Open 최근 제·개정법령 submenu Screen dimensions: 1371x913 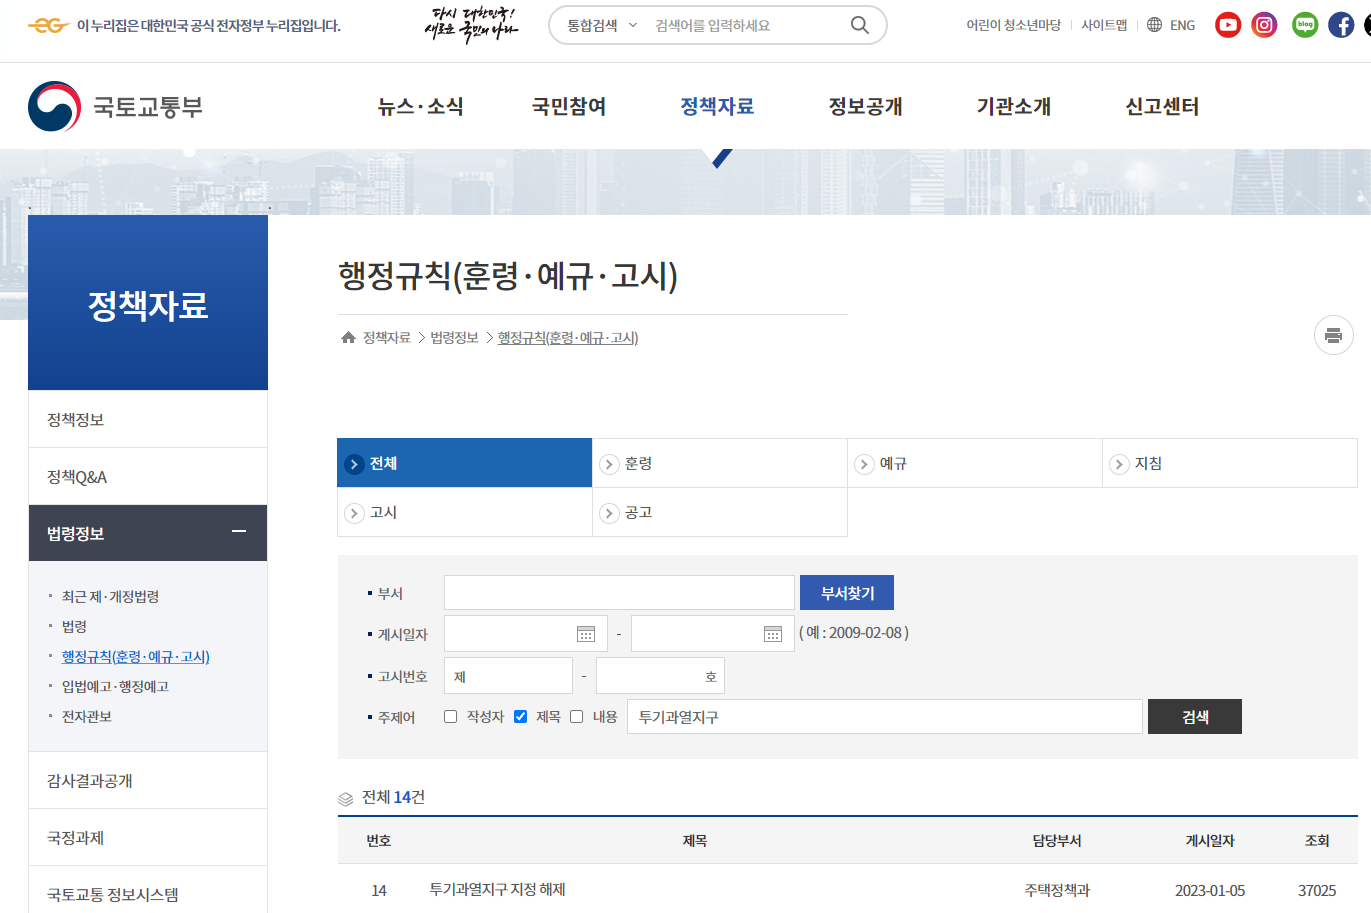110,596
